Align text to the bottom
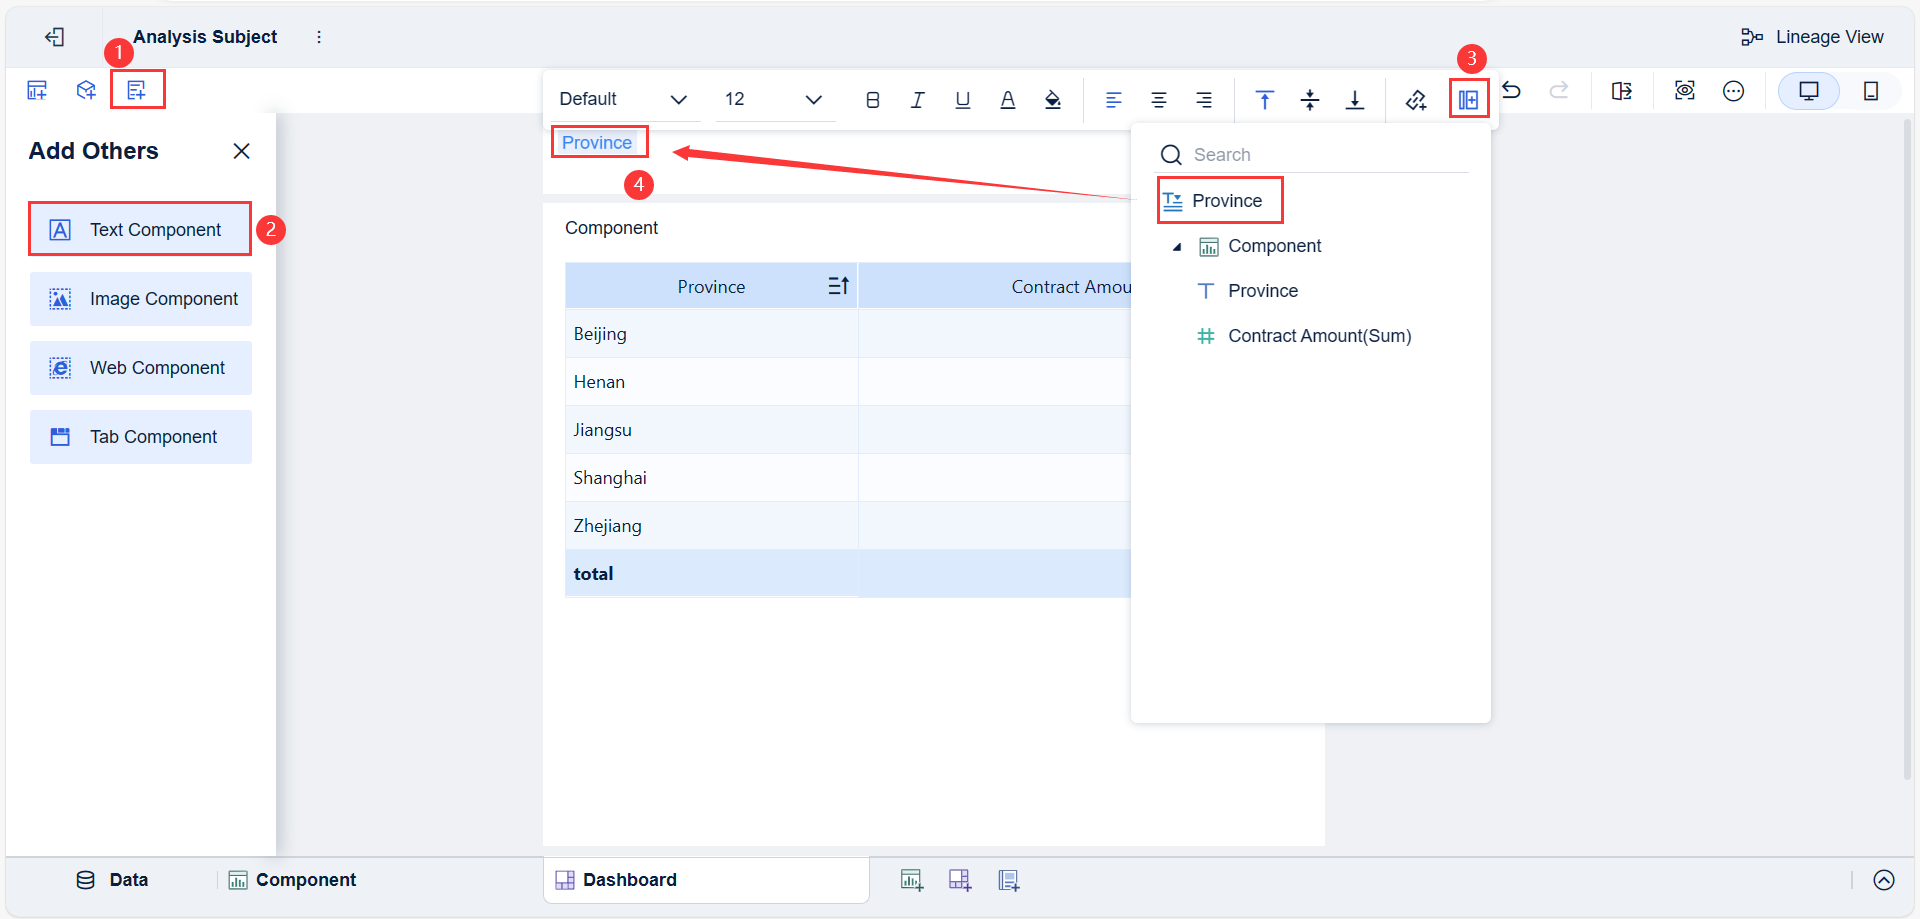 coord(1355,99)
